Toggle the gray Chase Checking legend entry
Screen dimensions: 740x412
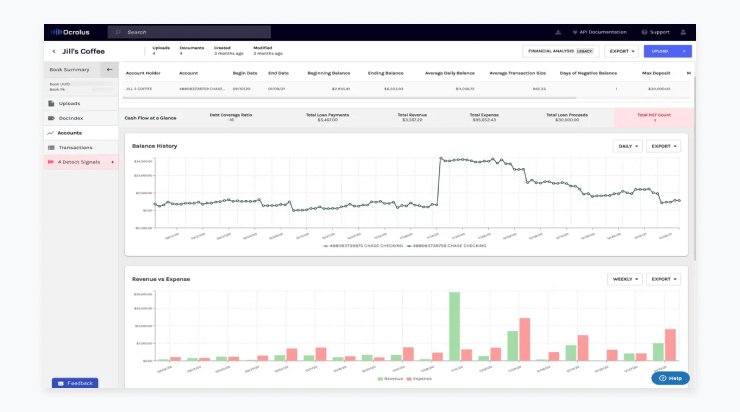446,246
